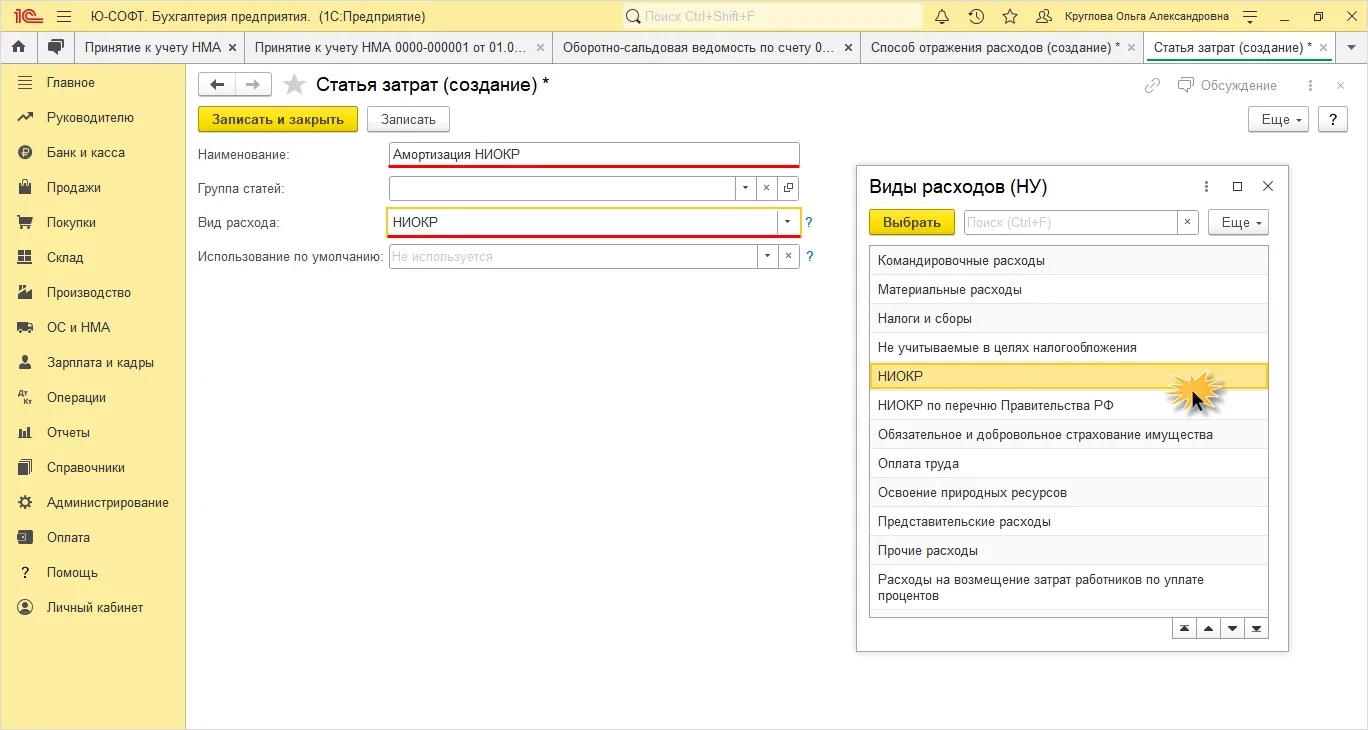Open the Еще menu of the form
Image resolution: width=1368 pixels, height=730 pixels.
click(x=1279, y=119)
